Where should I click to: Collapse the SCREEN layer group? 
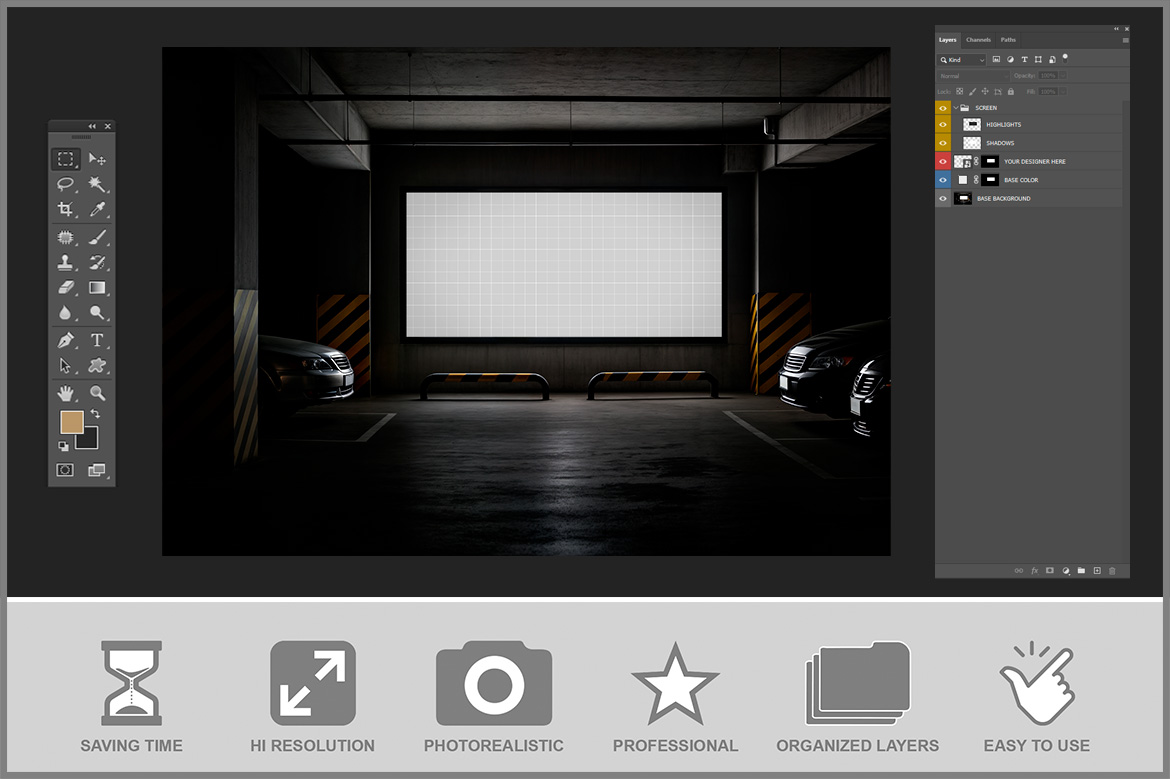955,107
